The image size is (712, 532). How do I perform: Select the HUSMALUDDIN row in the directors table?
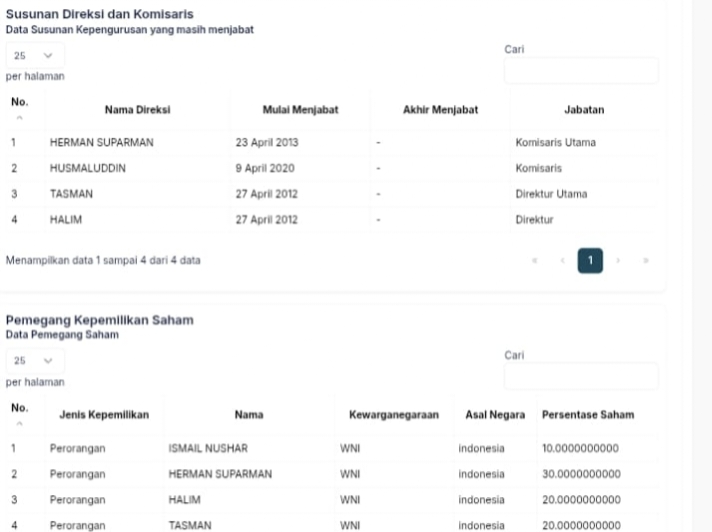tap(88, 168)
